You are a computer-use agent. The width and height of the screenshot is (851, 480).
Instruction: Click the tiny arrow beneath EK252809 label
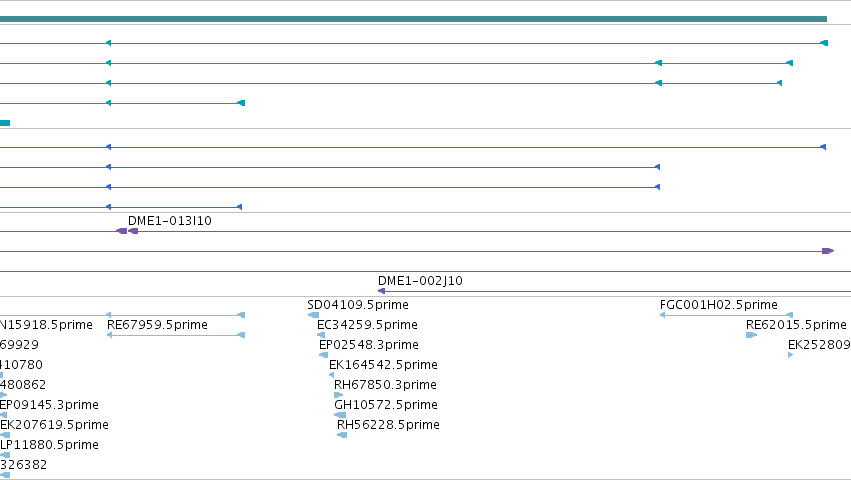791,355
